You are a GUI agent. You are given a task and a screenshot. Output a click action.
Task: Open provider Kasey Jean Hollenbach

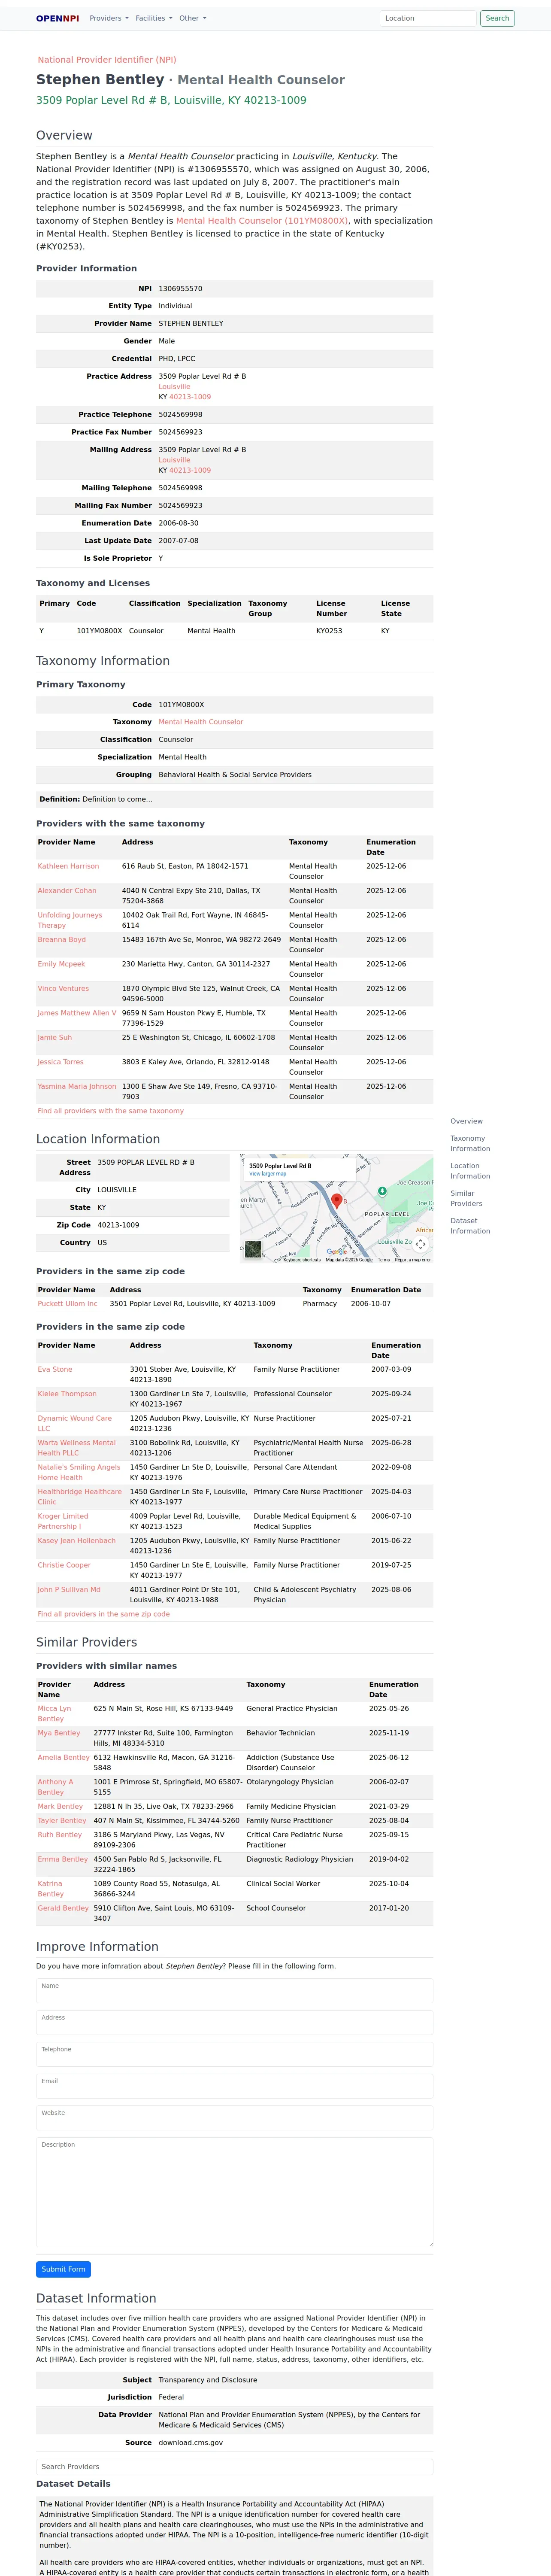tap(77, 1541)
